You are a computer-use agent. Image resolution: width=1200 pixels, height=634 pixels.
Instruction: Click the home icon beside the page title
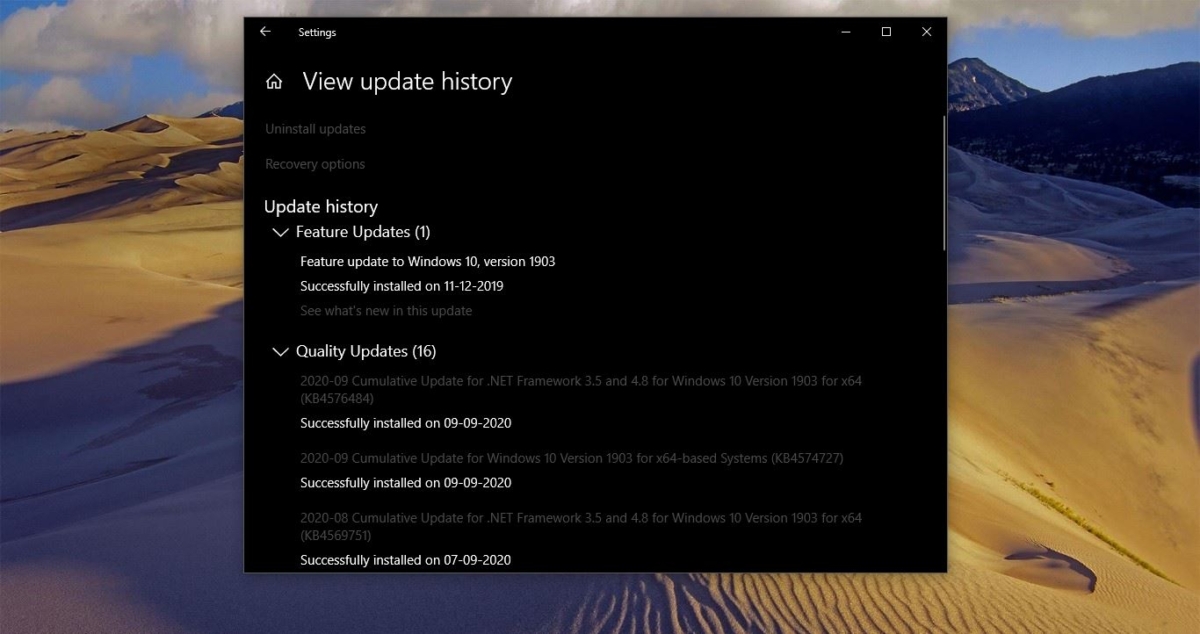click(x=274, y=81)
